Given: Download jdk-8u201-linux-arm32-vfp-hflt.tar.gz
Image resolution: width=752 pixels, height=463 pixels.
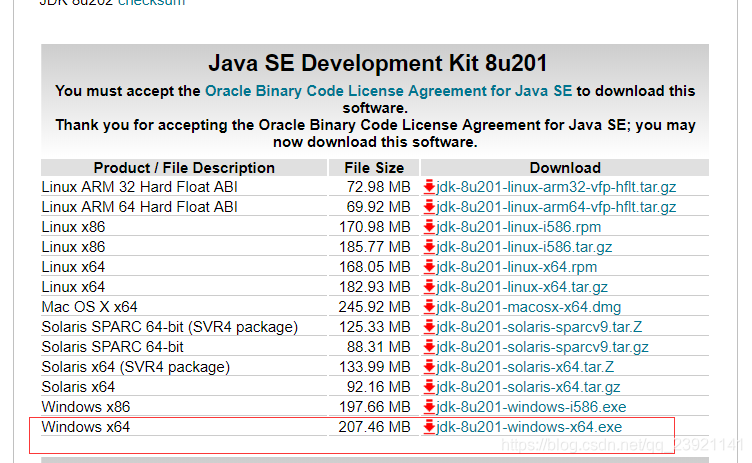Looking at the screenshot, I should [x=556, y=187].
